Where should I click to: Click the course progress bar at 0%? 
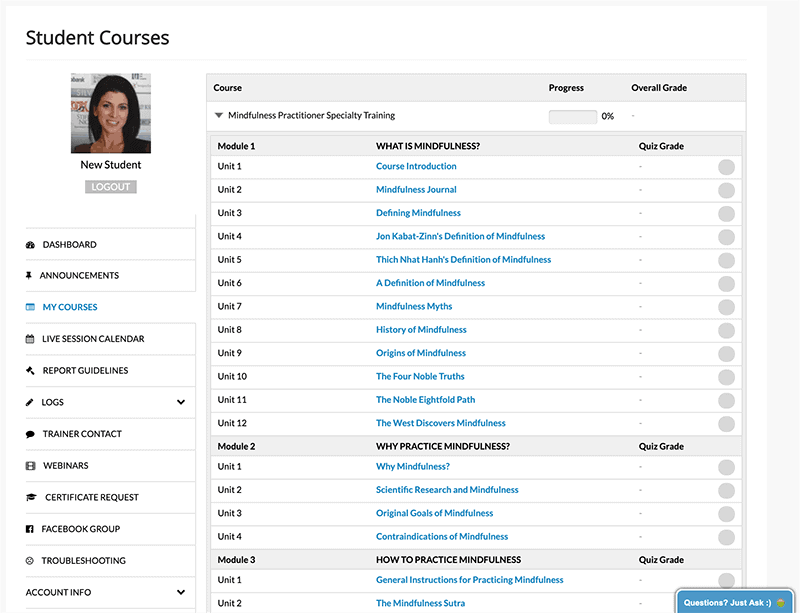(x=572, y=116)
